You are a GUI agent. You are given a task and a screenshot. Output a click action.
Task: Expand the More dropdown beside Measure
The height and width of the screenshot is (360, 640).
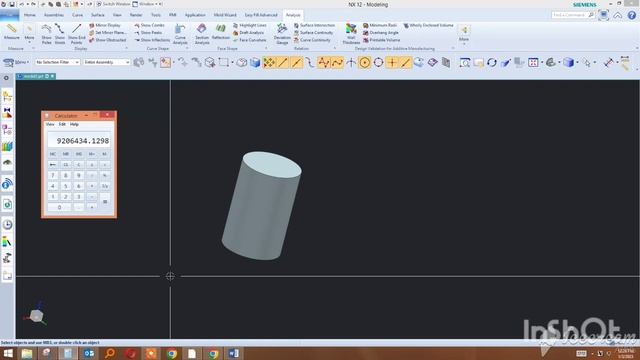click(x=29, y=34)
